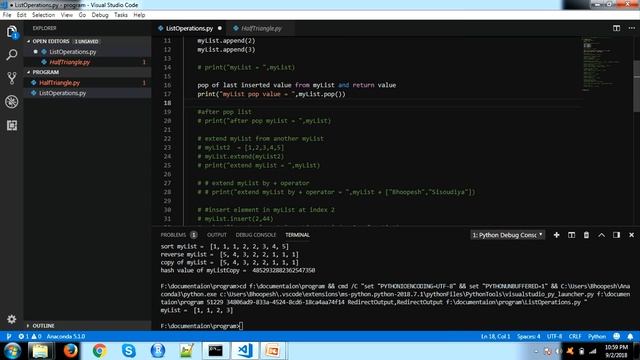The image size is (640, 360).
Task: Click the editor vertical scrollbar
Action: coord(637,86)
